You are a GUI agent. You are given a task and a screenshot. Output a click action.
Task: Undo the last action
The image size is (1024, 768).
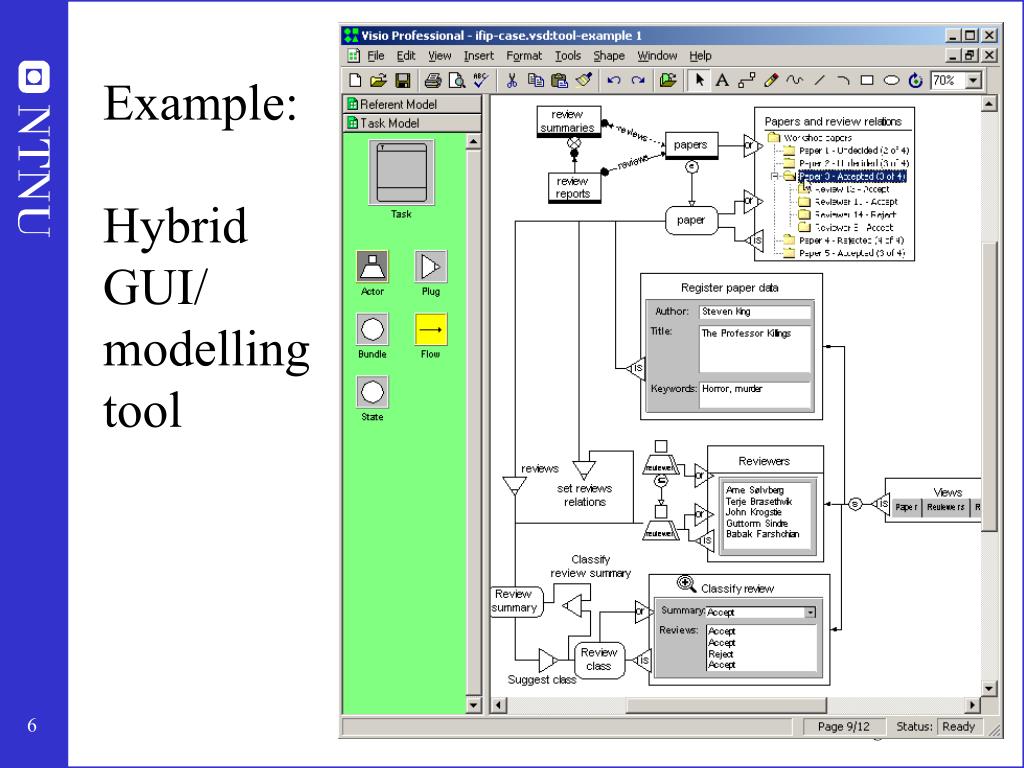(x=614, y=80)
